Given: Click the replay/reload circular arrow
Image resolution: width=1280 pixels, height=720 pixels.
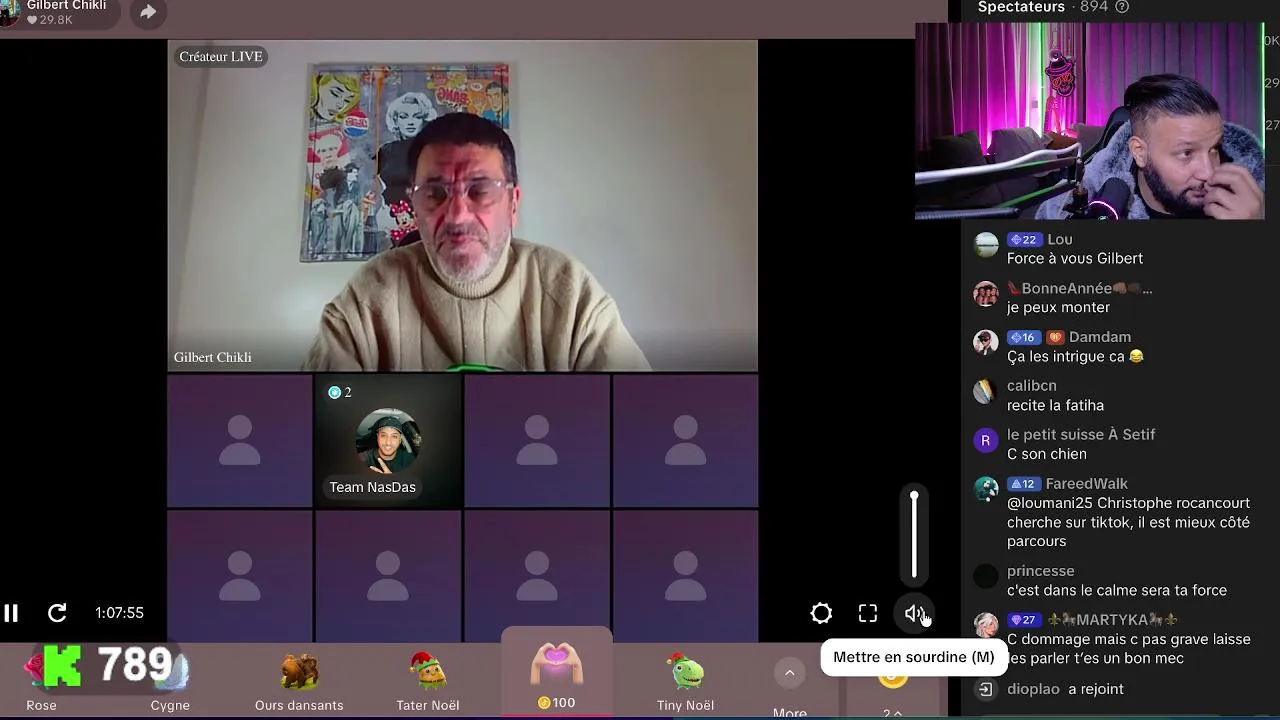Looking at the screenshot, I should [57, 613].
